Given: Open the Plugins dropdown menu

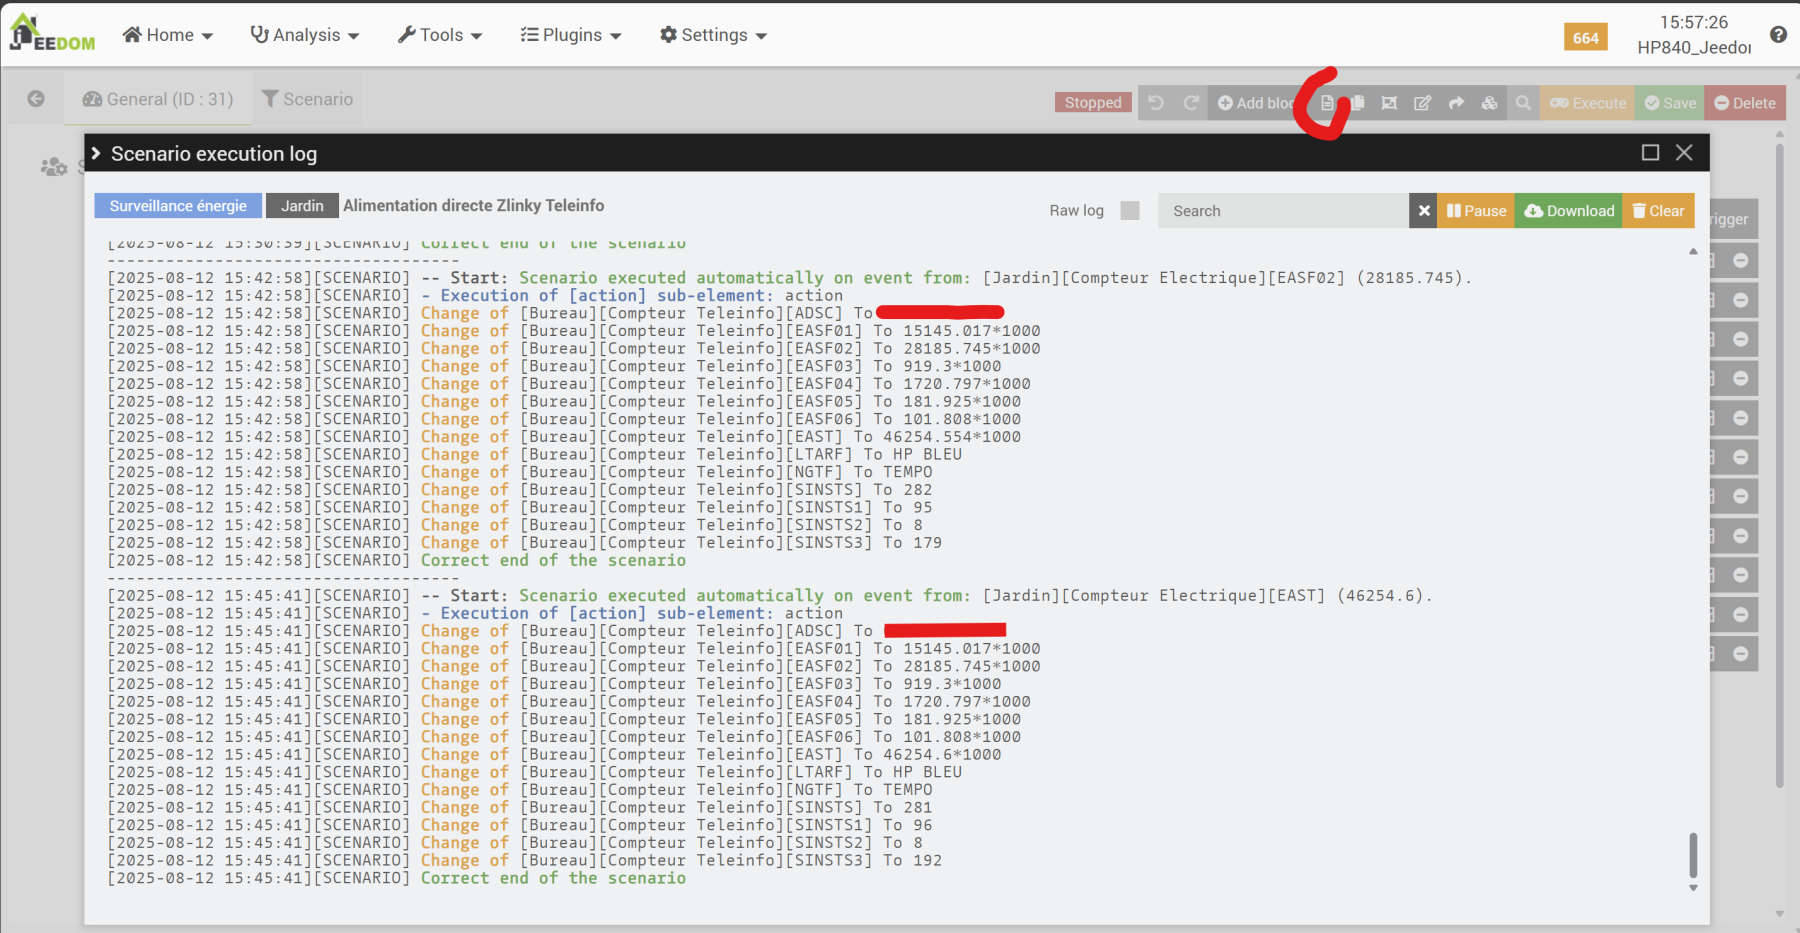Looking at the screenshot, I should (571, 35).
